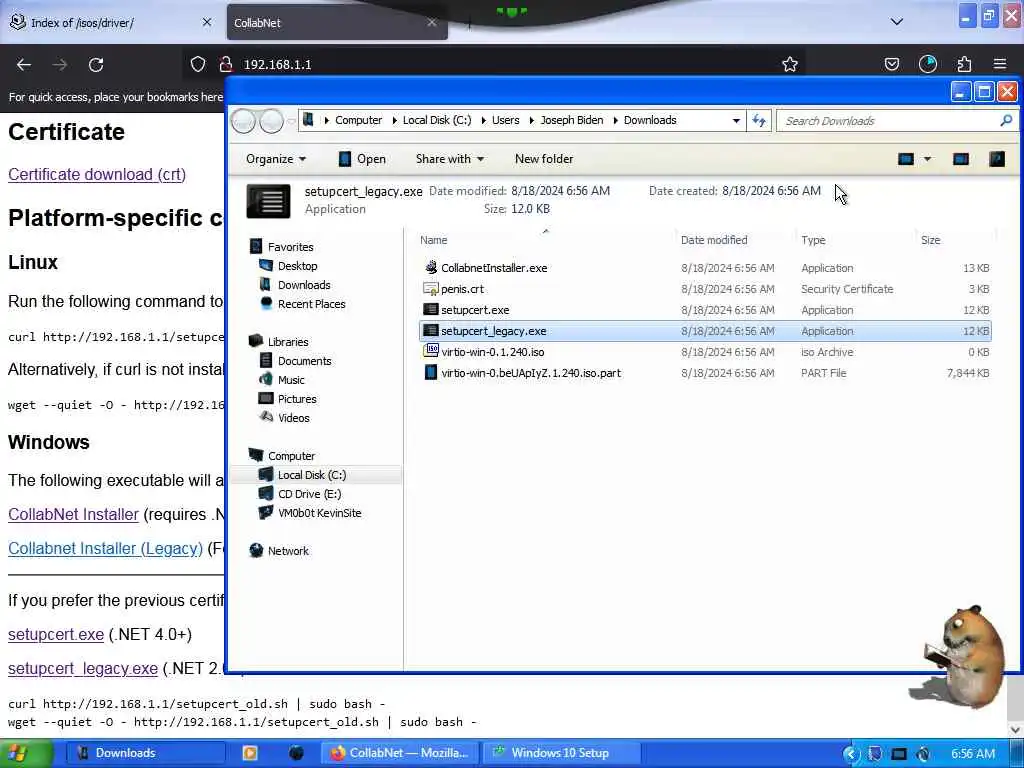Switch to the 'Index of /isos/driver/' tab
The width and height of the screenshot is (1024, 768).
click(111, 22)
